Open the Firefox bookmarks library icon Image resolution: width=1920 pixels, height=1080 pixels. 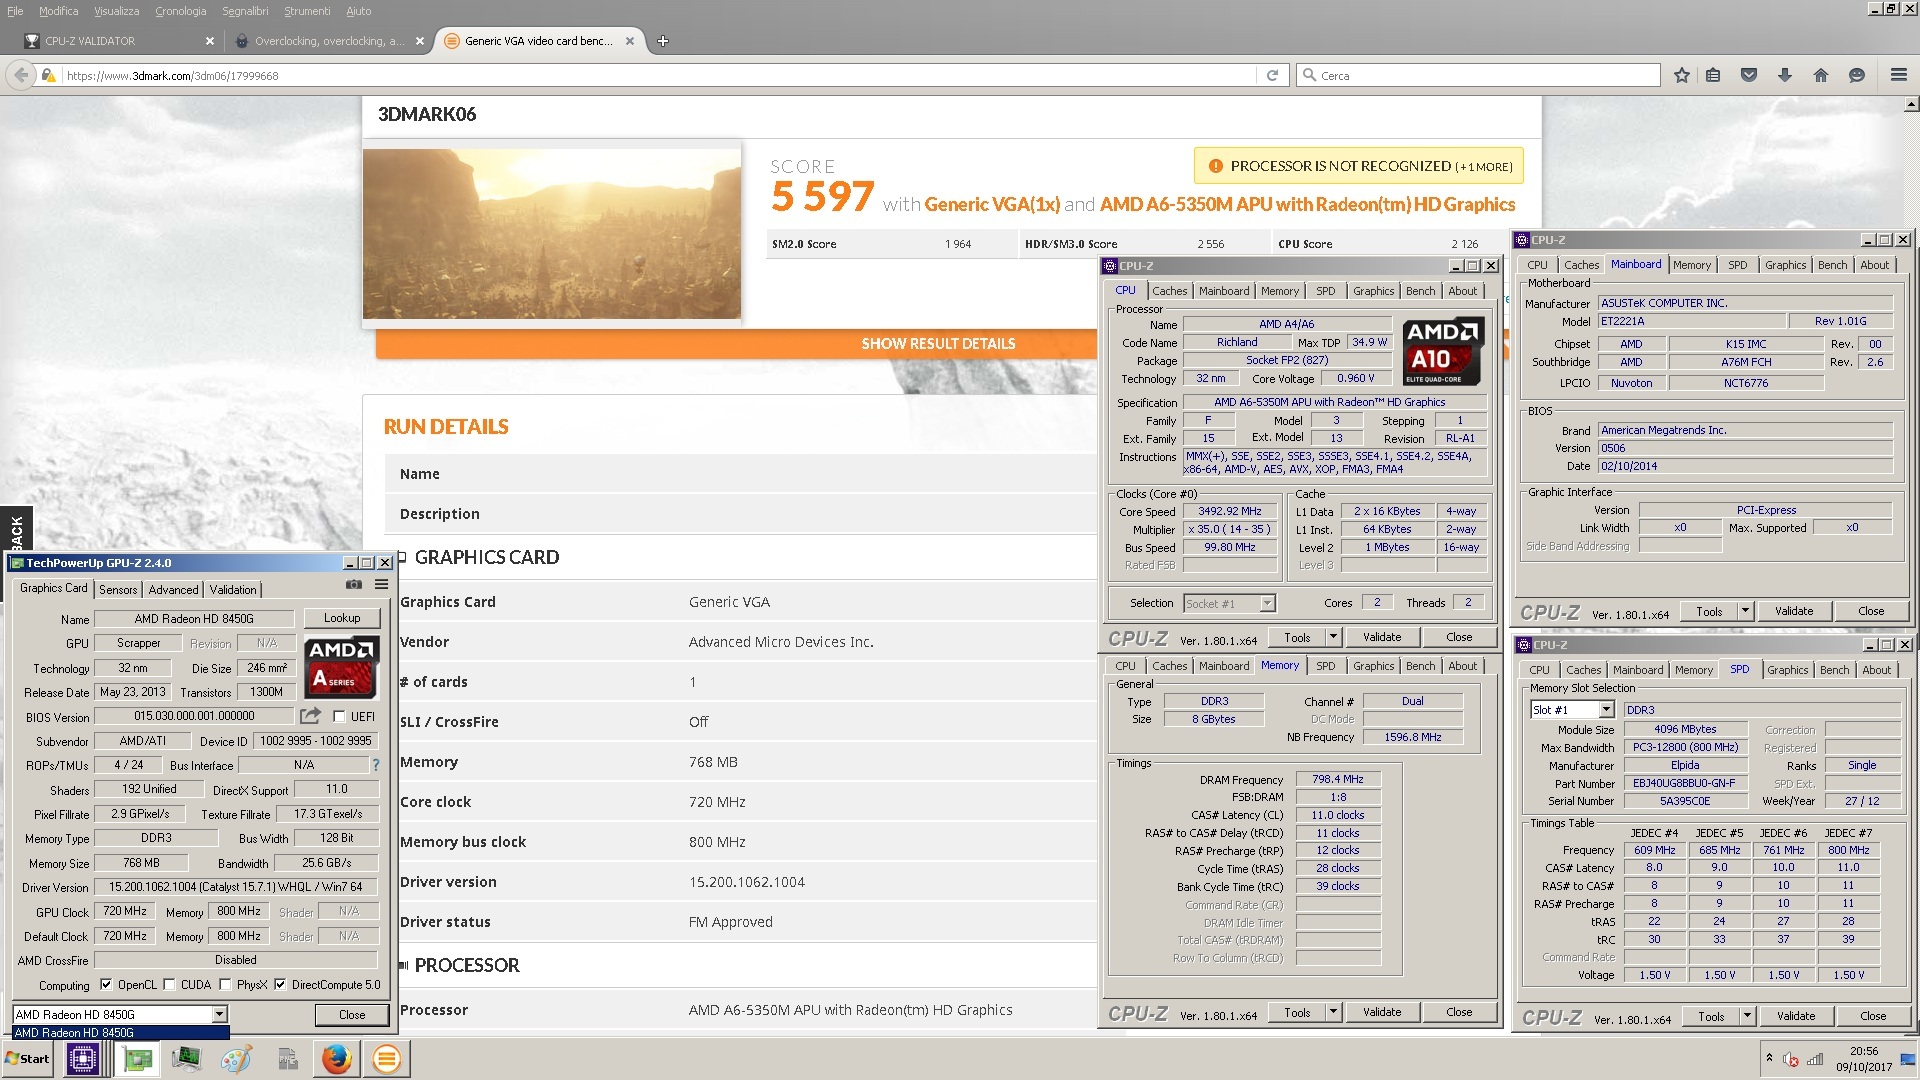tap(1713, 75)
